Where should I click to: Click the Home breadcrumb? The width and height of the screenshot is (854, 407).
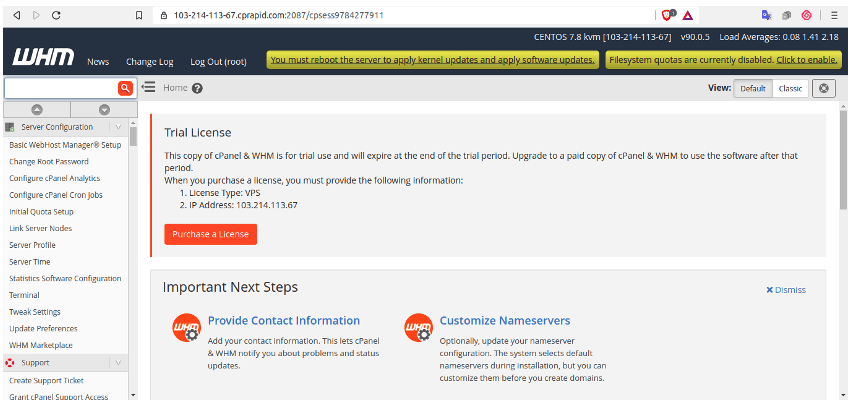pyautogui.click(x=175, y=88)
